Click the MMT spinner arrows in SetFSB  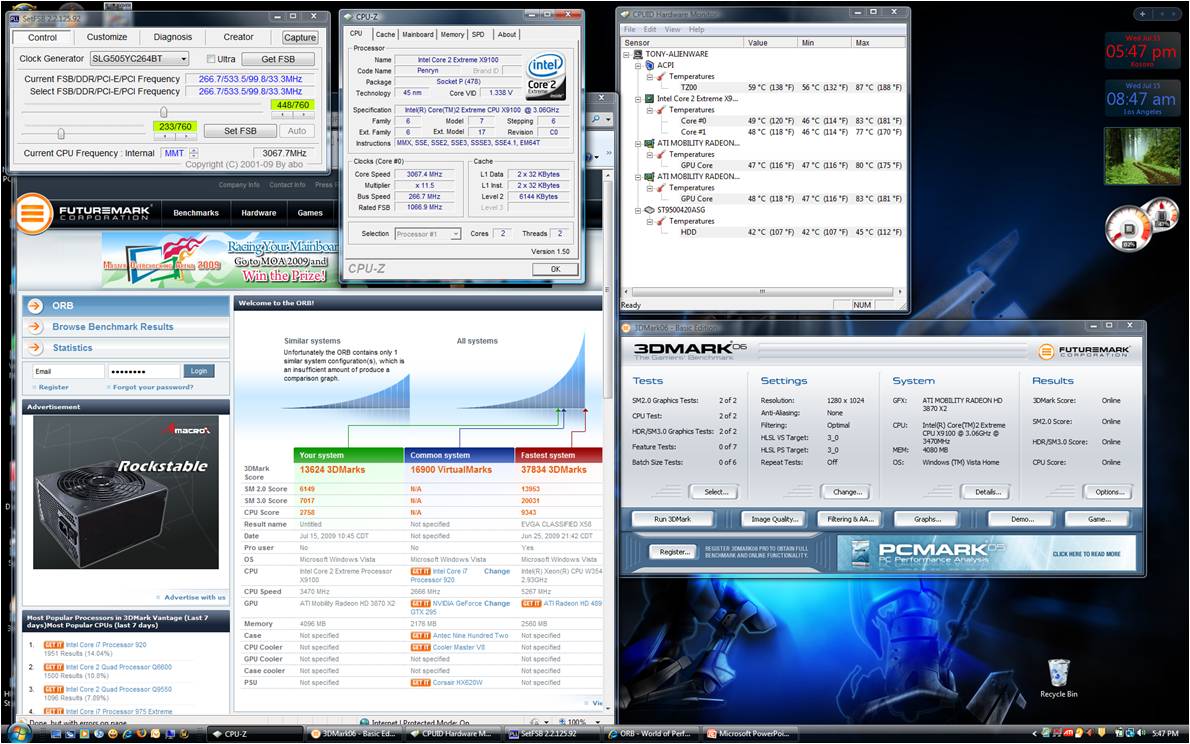(194, 153)
